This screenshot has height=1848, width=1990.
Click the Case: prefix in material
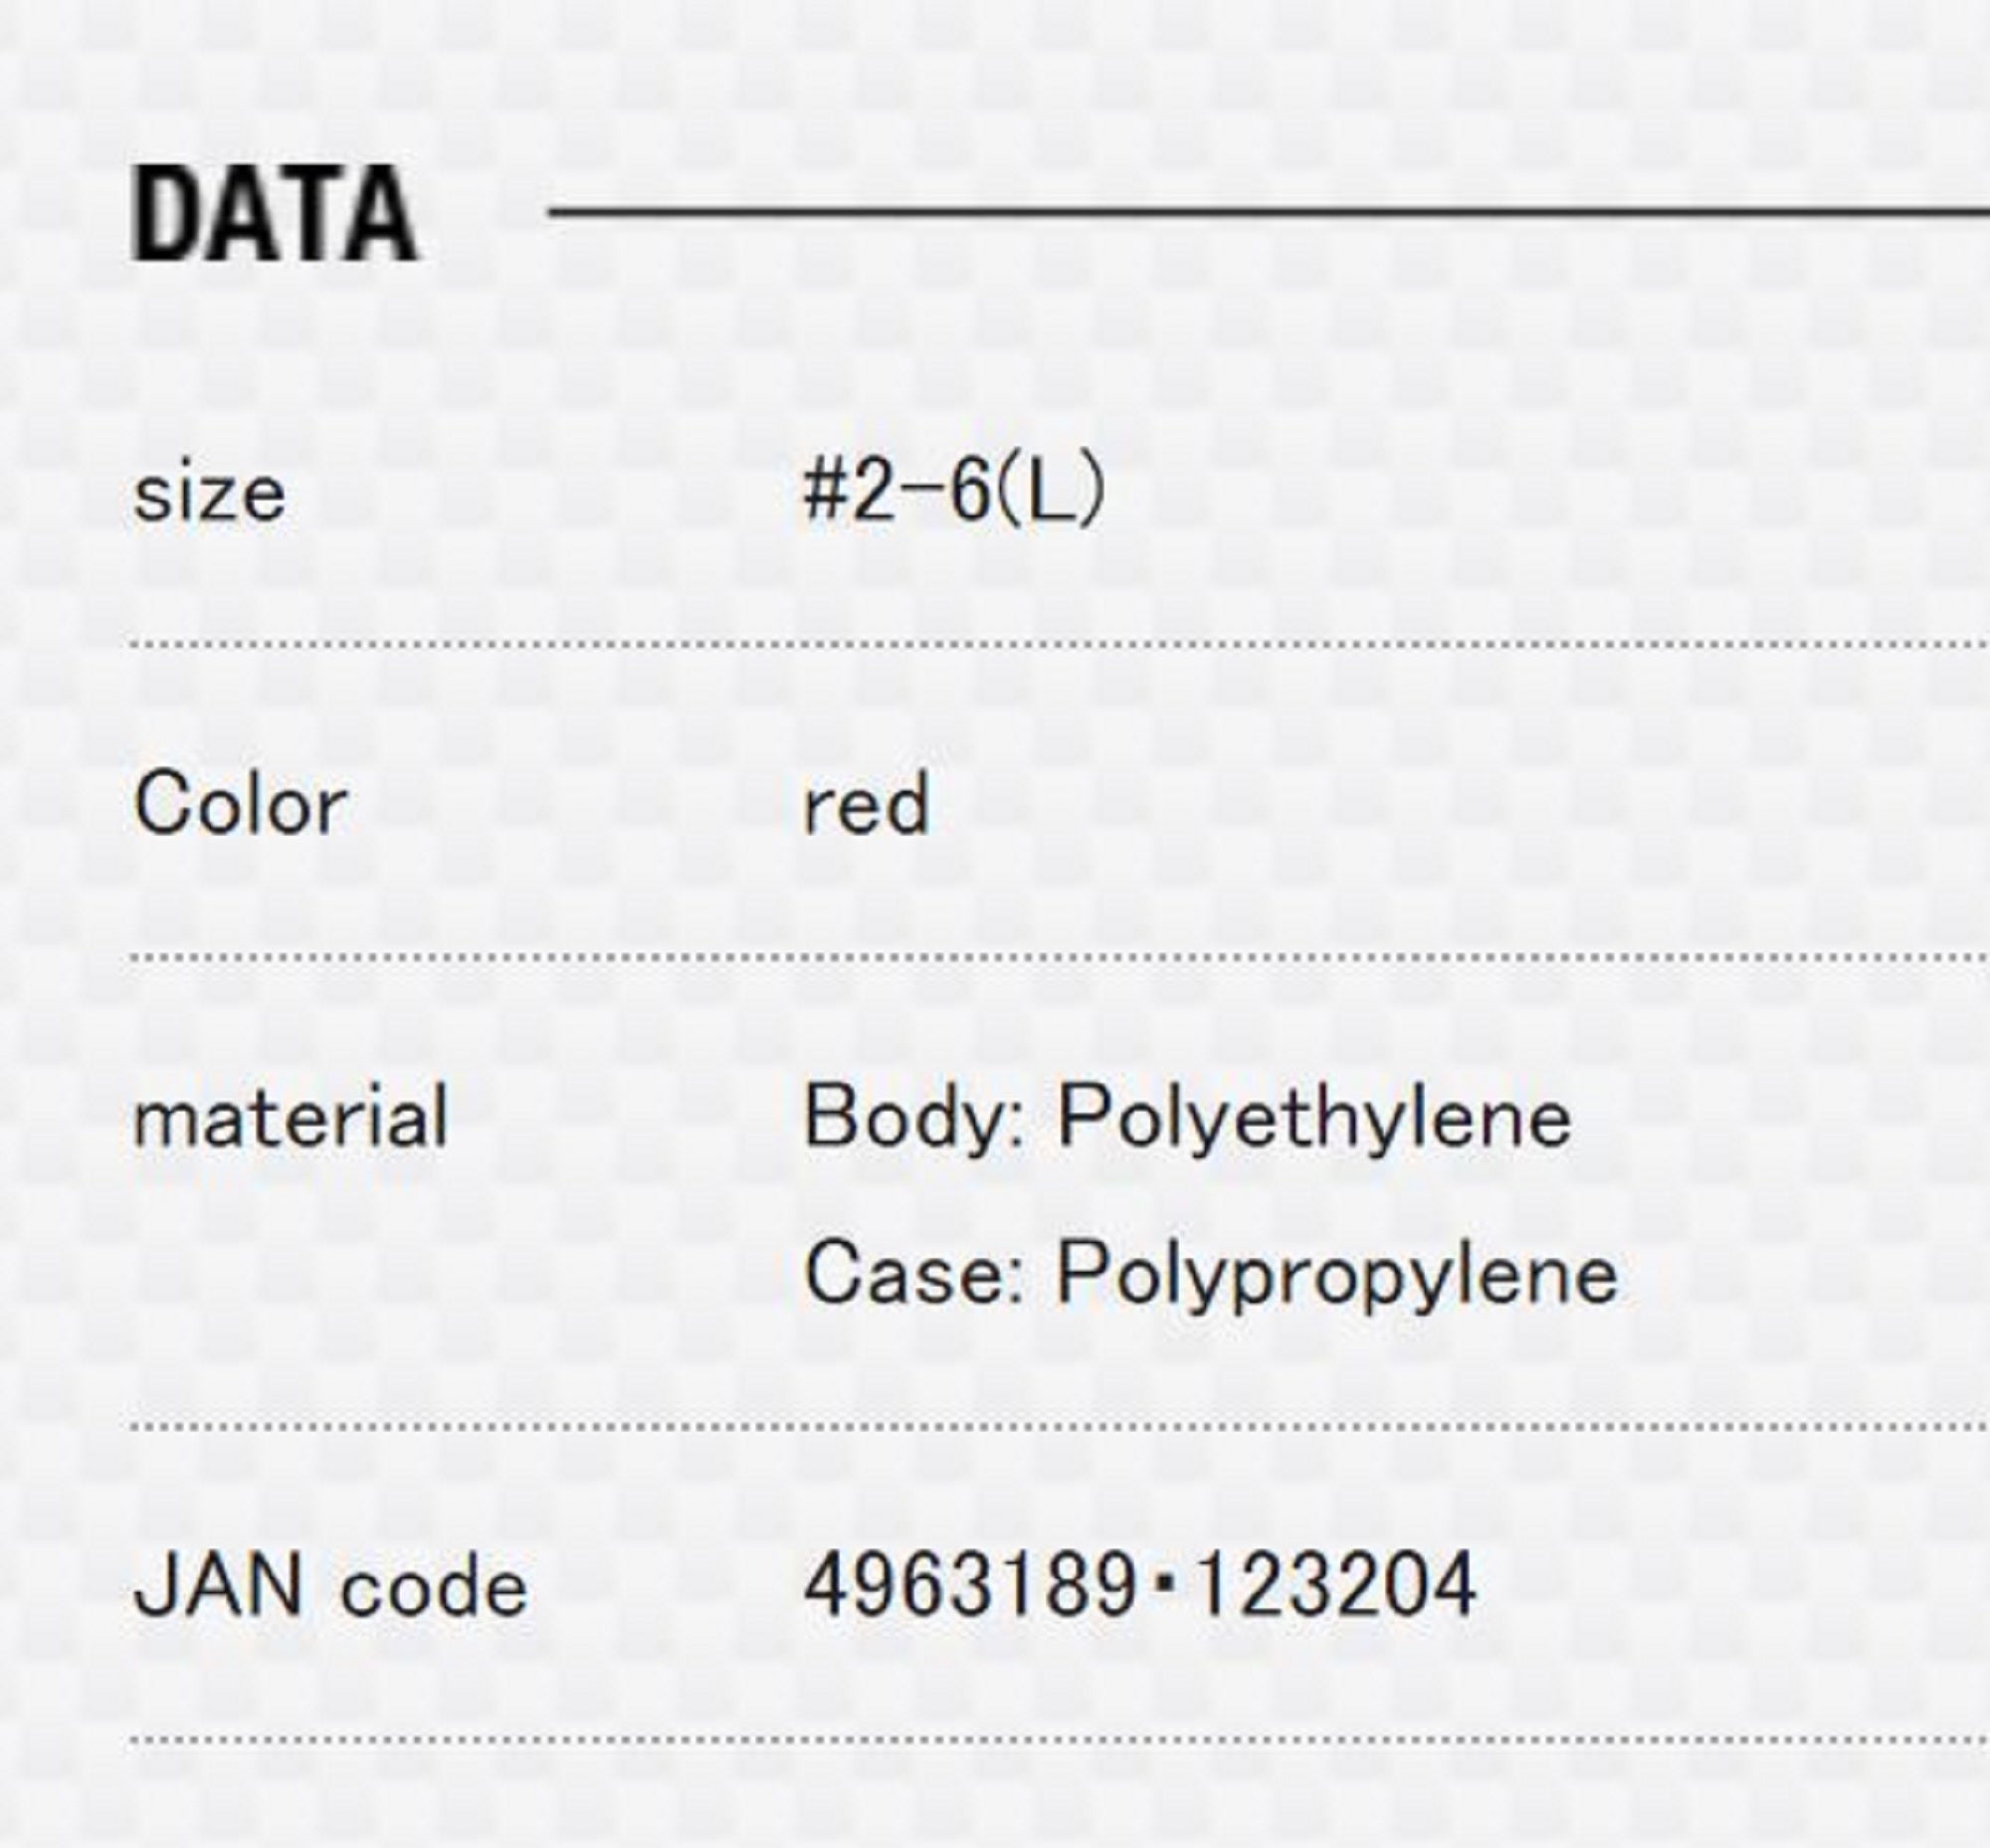(x=915, y=1274)
